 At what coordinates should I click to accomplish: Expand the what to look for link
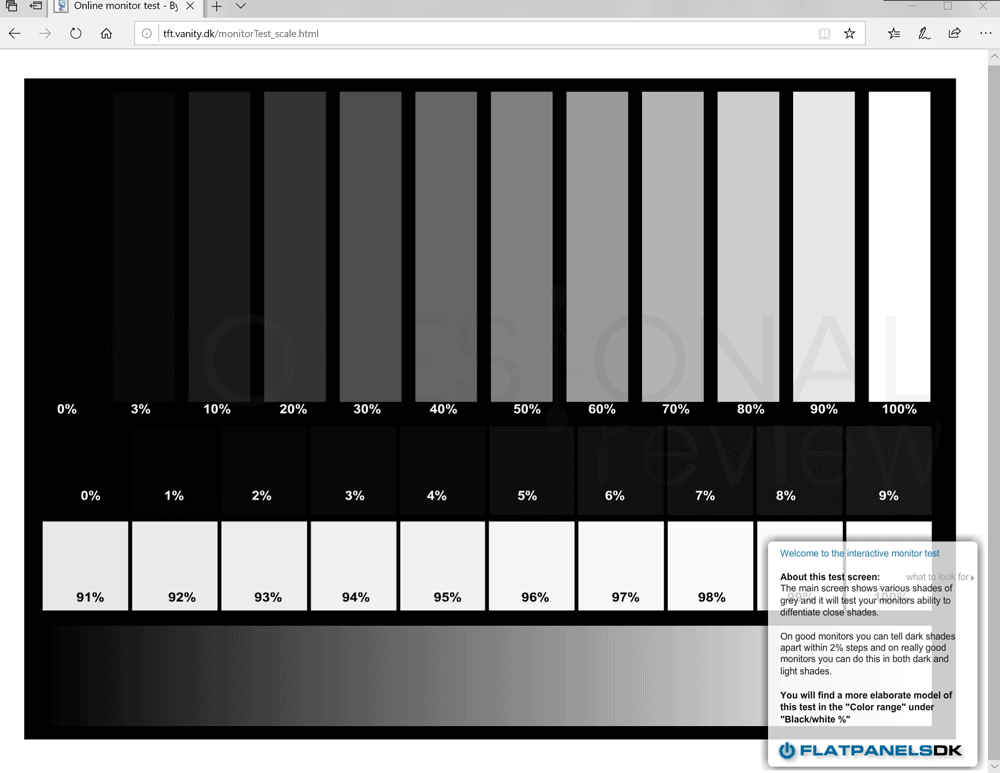coord(939,577)
